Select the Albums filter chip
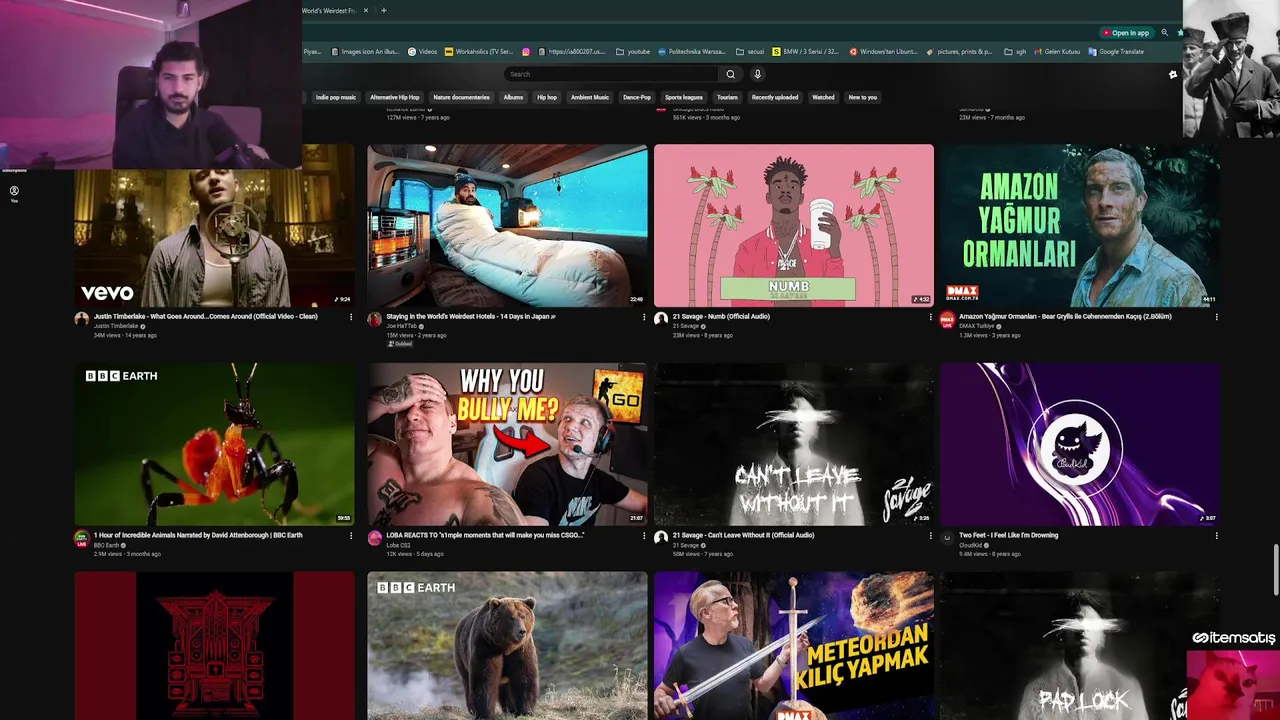The width and height of the screenshot is (1280, 720). 513,97
